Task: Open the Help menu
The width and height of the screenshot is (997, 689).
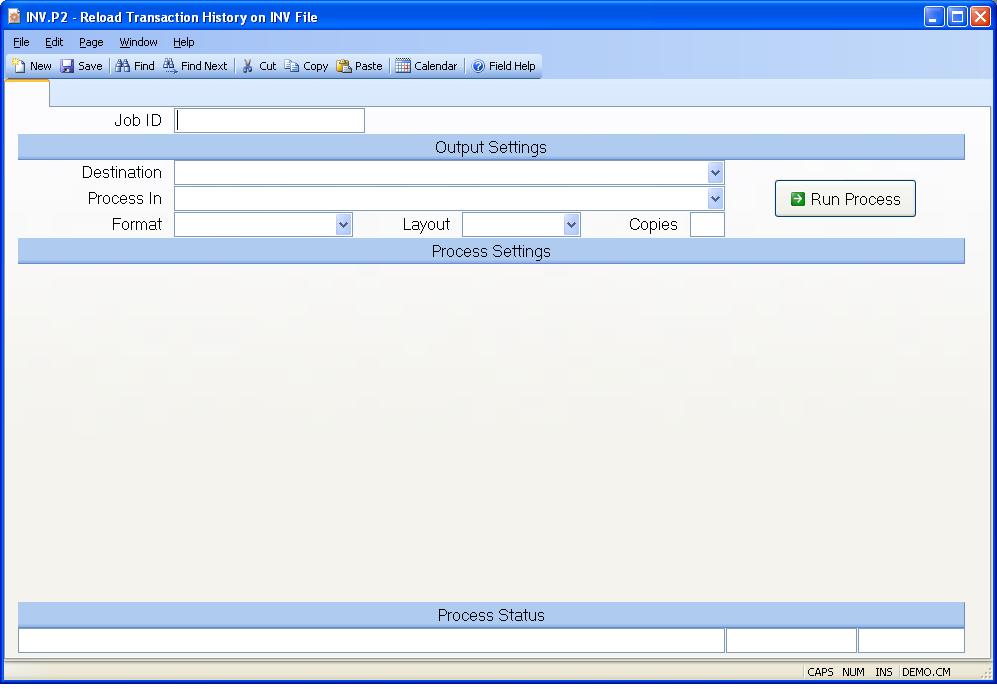Action: [183, 42]
